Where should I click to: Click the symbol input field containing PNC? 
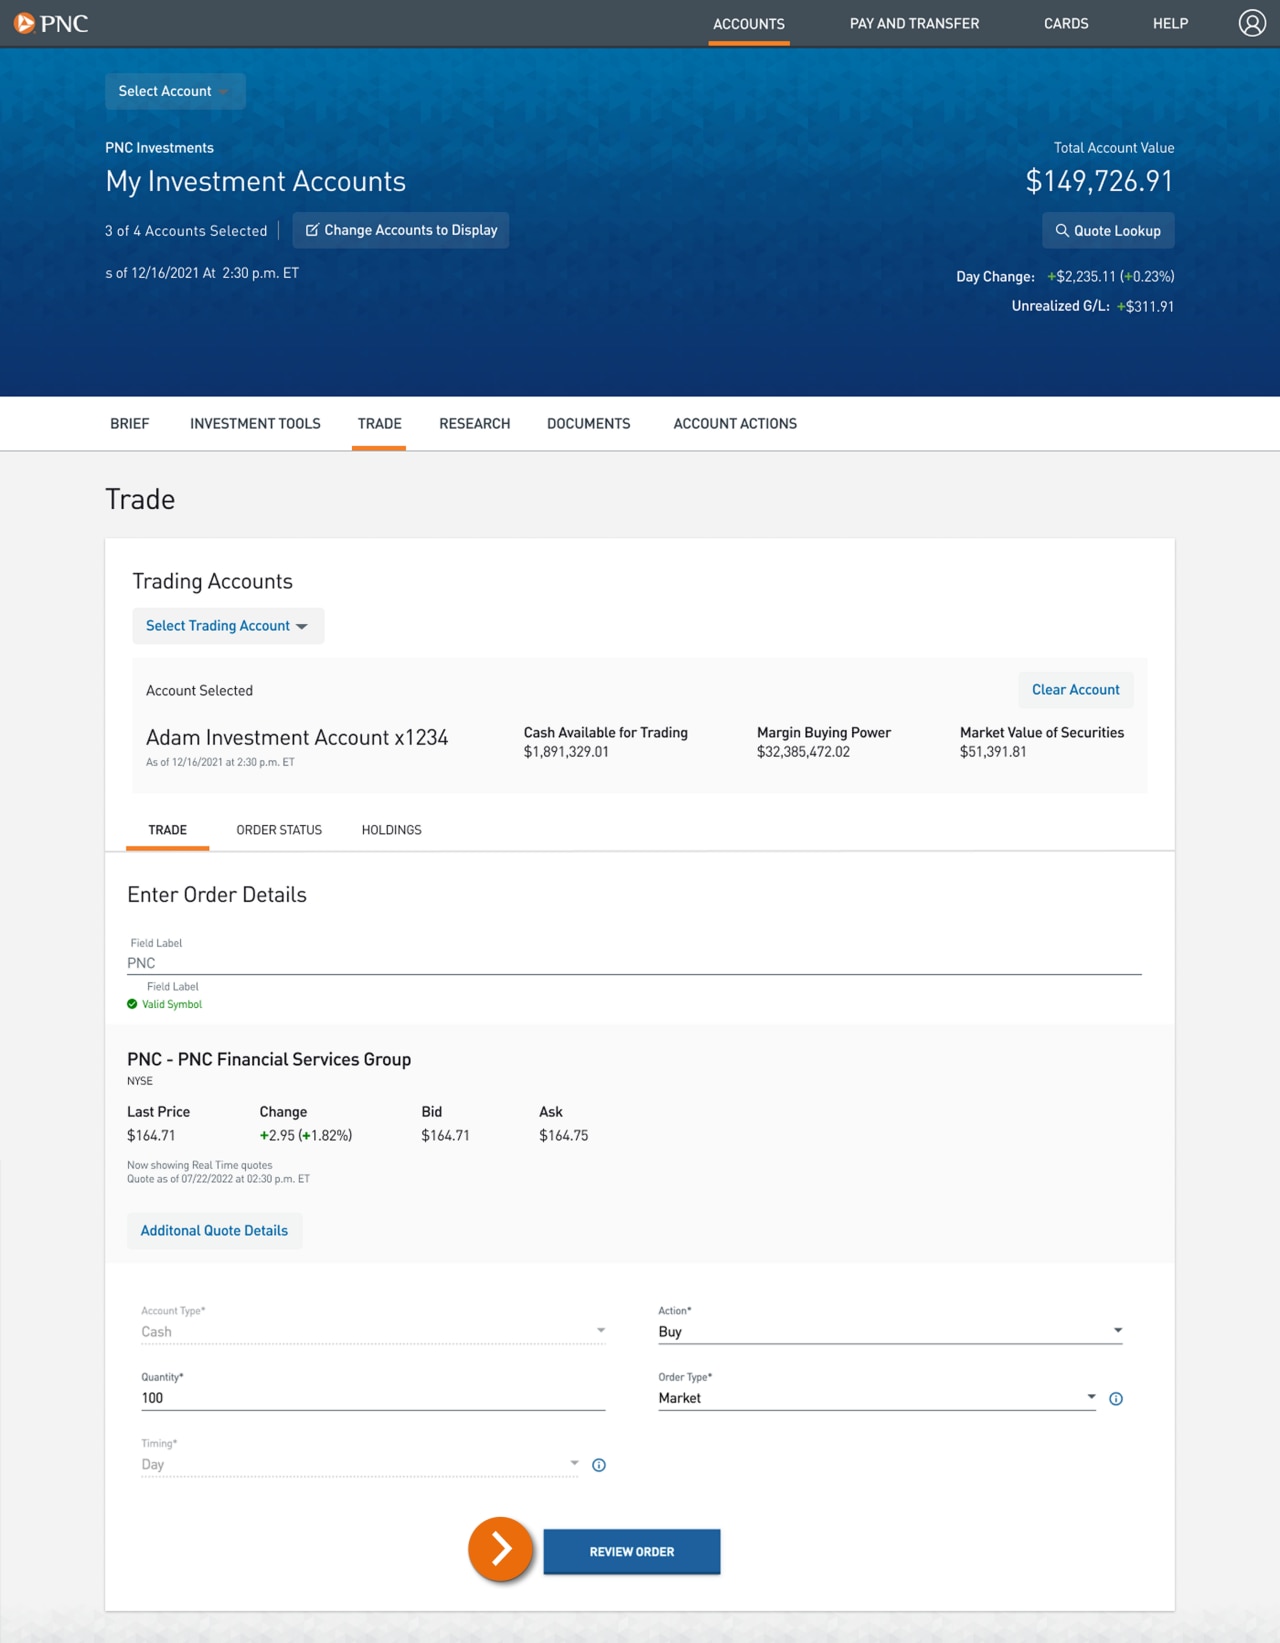click(634, 963)
